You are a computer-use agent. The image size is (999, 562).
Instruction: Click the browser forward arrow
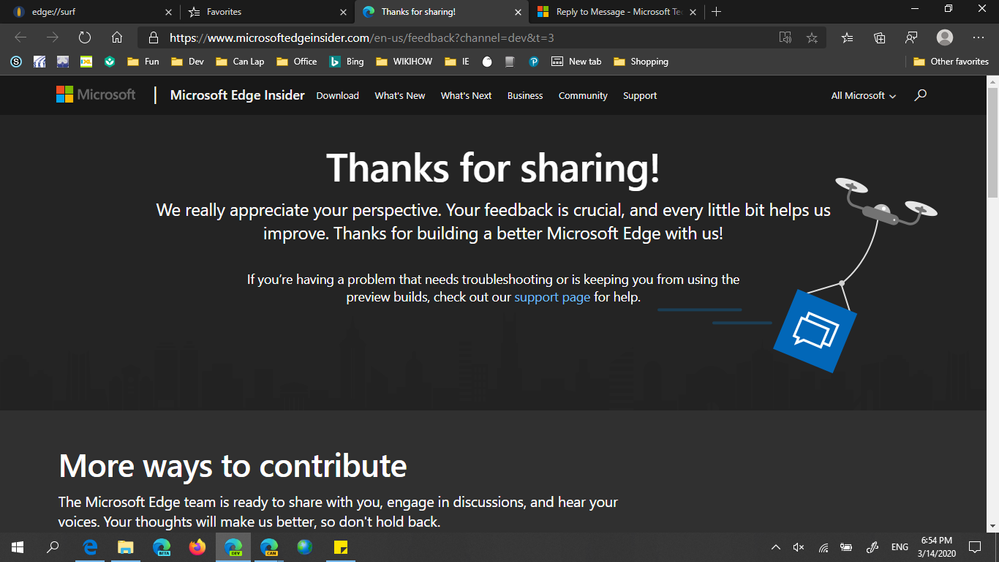click(52, 38)
